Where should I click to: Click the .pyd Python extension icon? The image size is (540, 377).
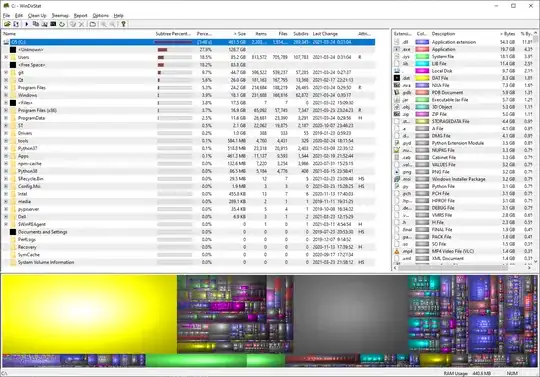click(397, 143)
